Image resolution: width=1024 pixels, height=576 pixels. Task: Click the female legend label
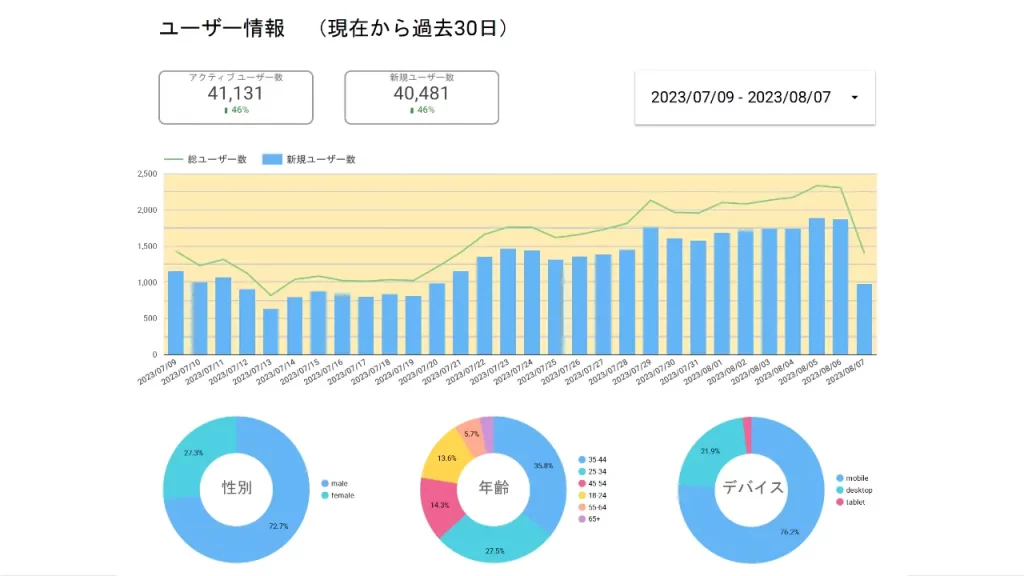click(342, 495)
